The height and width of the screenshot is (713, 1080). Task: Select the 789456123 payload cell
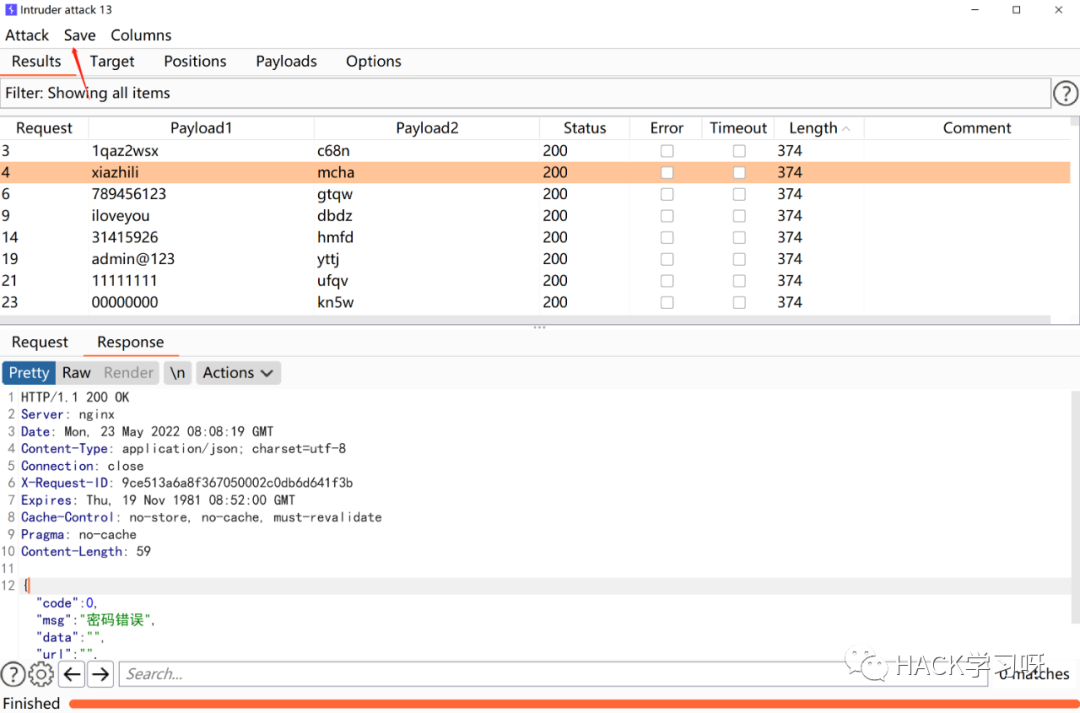pyautogui.click(x=201, y=194)
